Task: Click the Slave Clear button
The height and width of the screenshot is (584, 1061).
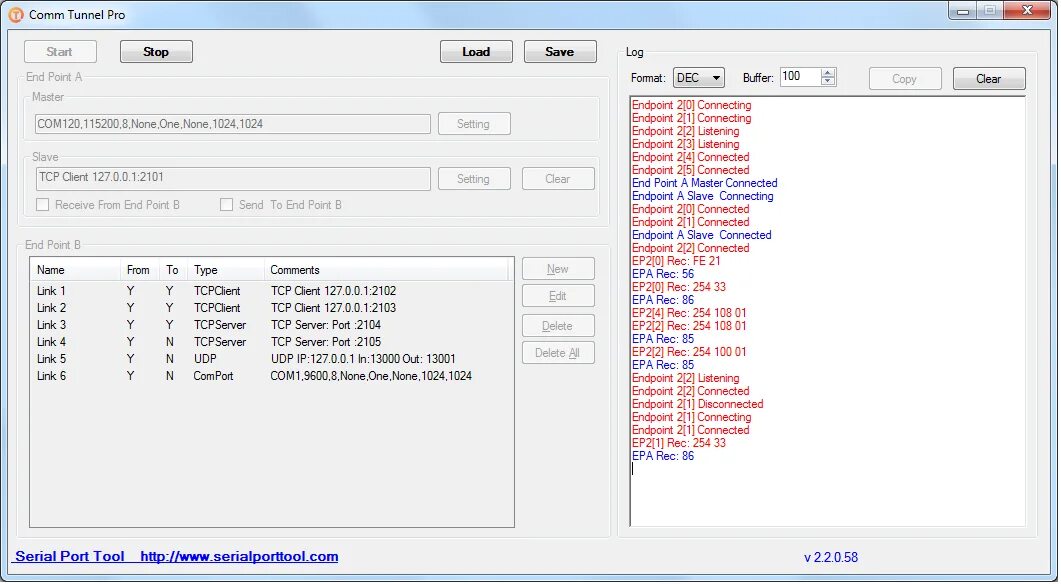Action: [558, 179]
